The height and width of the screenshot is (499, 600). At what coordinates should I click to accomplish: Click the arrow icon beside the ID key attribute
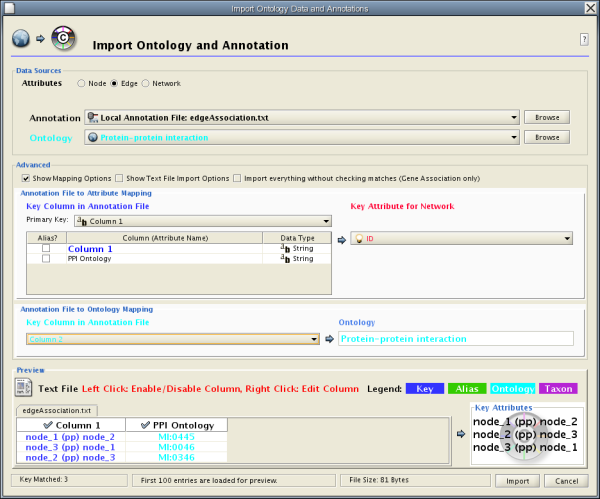pos(342,239)
